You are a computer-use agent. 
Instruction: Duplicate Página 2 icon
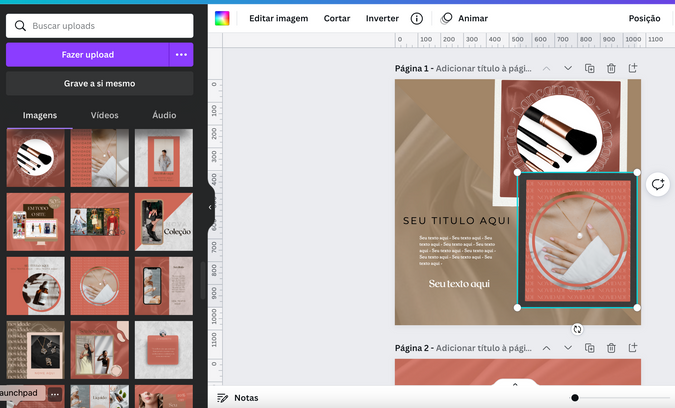589,348
